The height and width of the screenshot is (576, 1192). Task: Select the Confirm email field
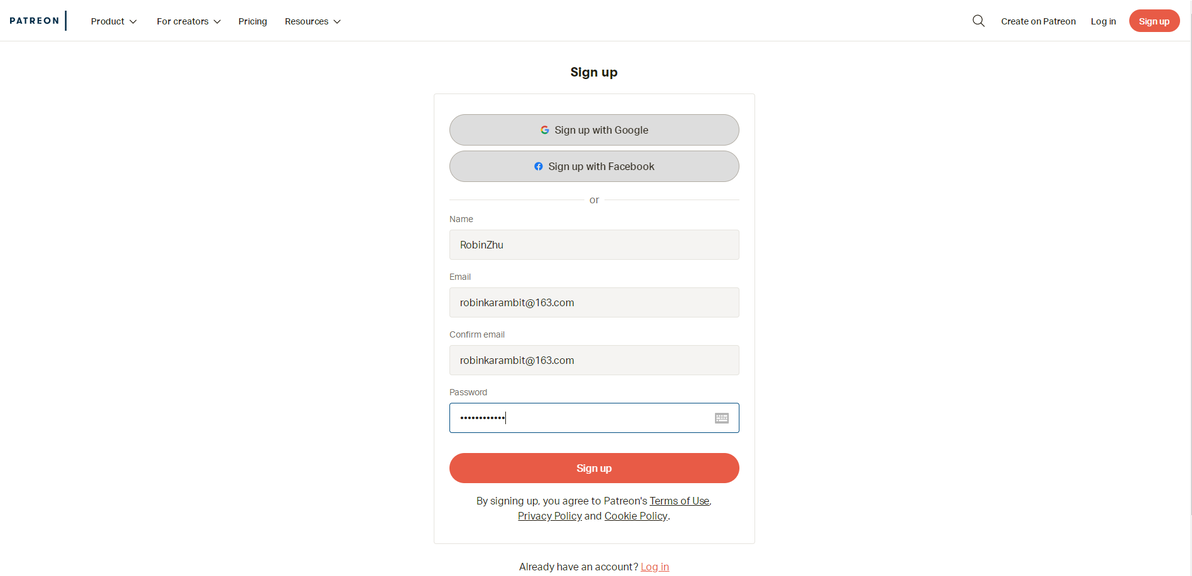pos(594,360)
